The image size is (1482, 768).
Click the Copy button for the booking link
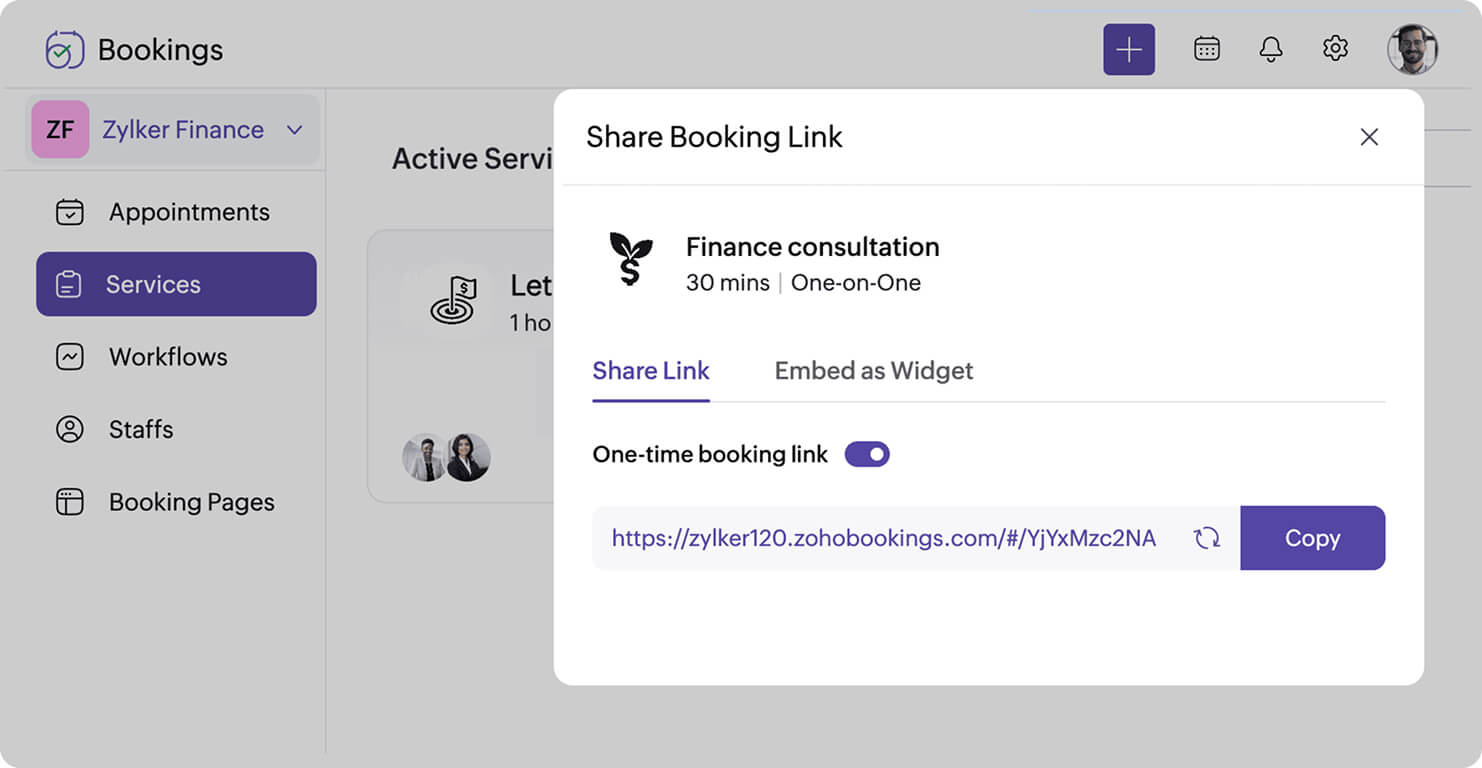(1312, 538)
